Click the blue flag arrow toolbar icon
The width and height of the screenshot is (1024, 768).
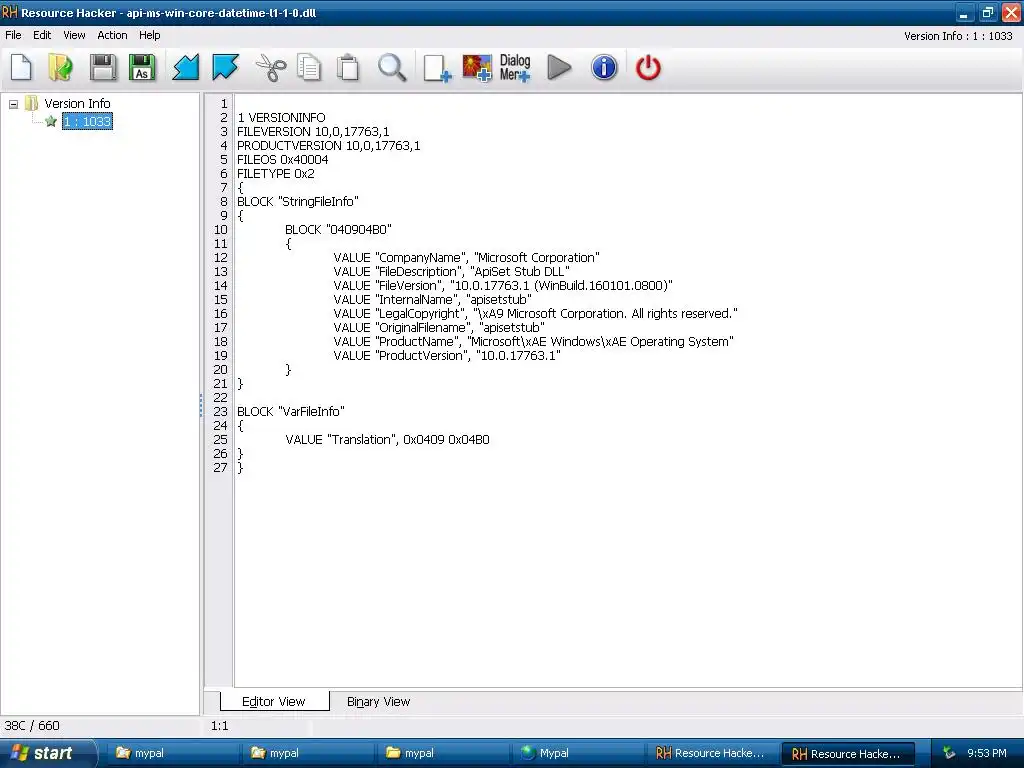pyautogui.click(x=225, y=67)
